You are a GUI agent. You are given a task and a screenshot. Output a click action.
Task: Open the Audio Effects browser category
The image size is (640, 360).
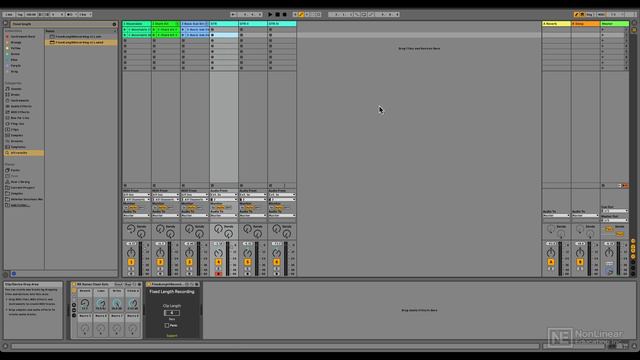20,106
